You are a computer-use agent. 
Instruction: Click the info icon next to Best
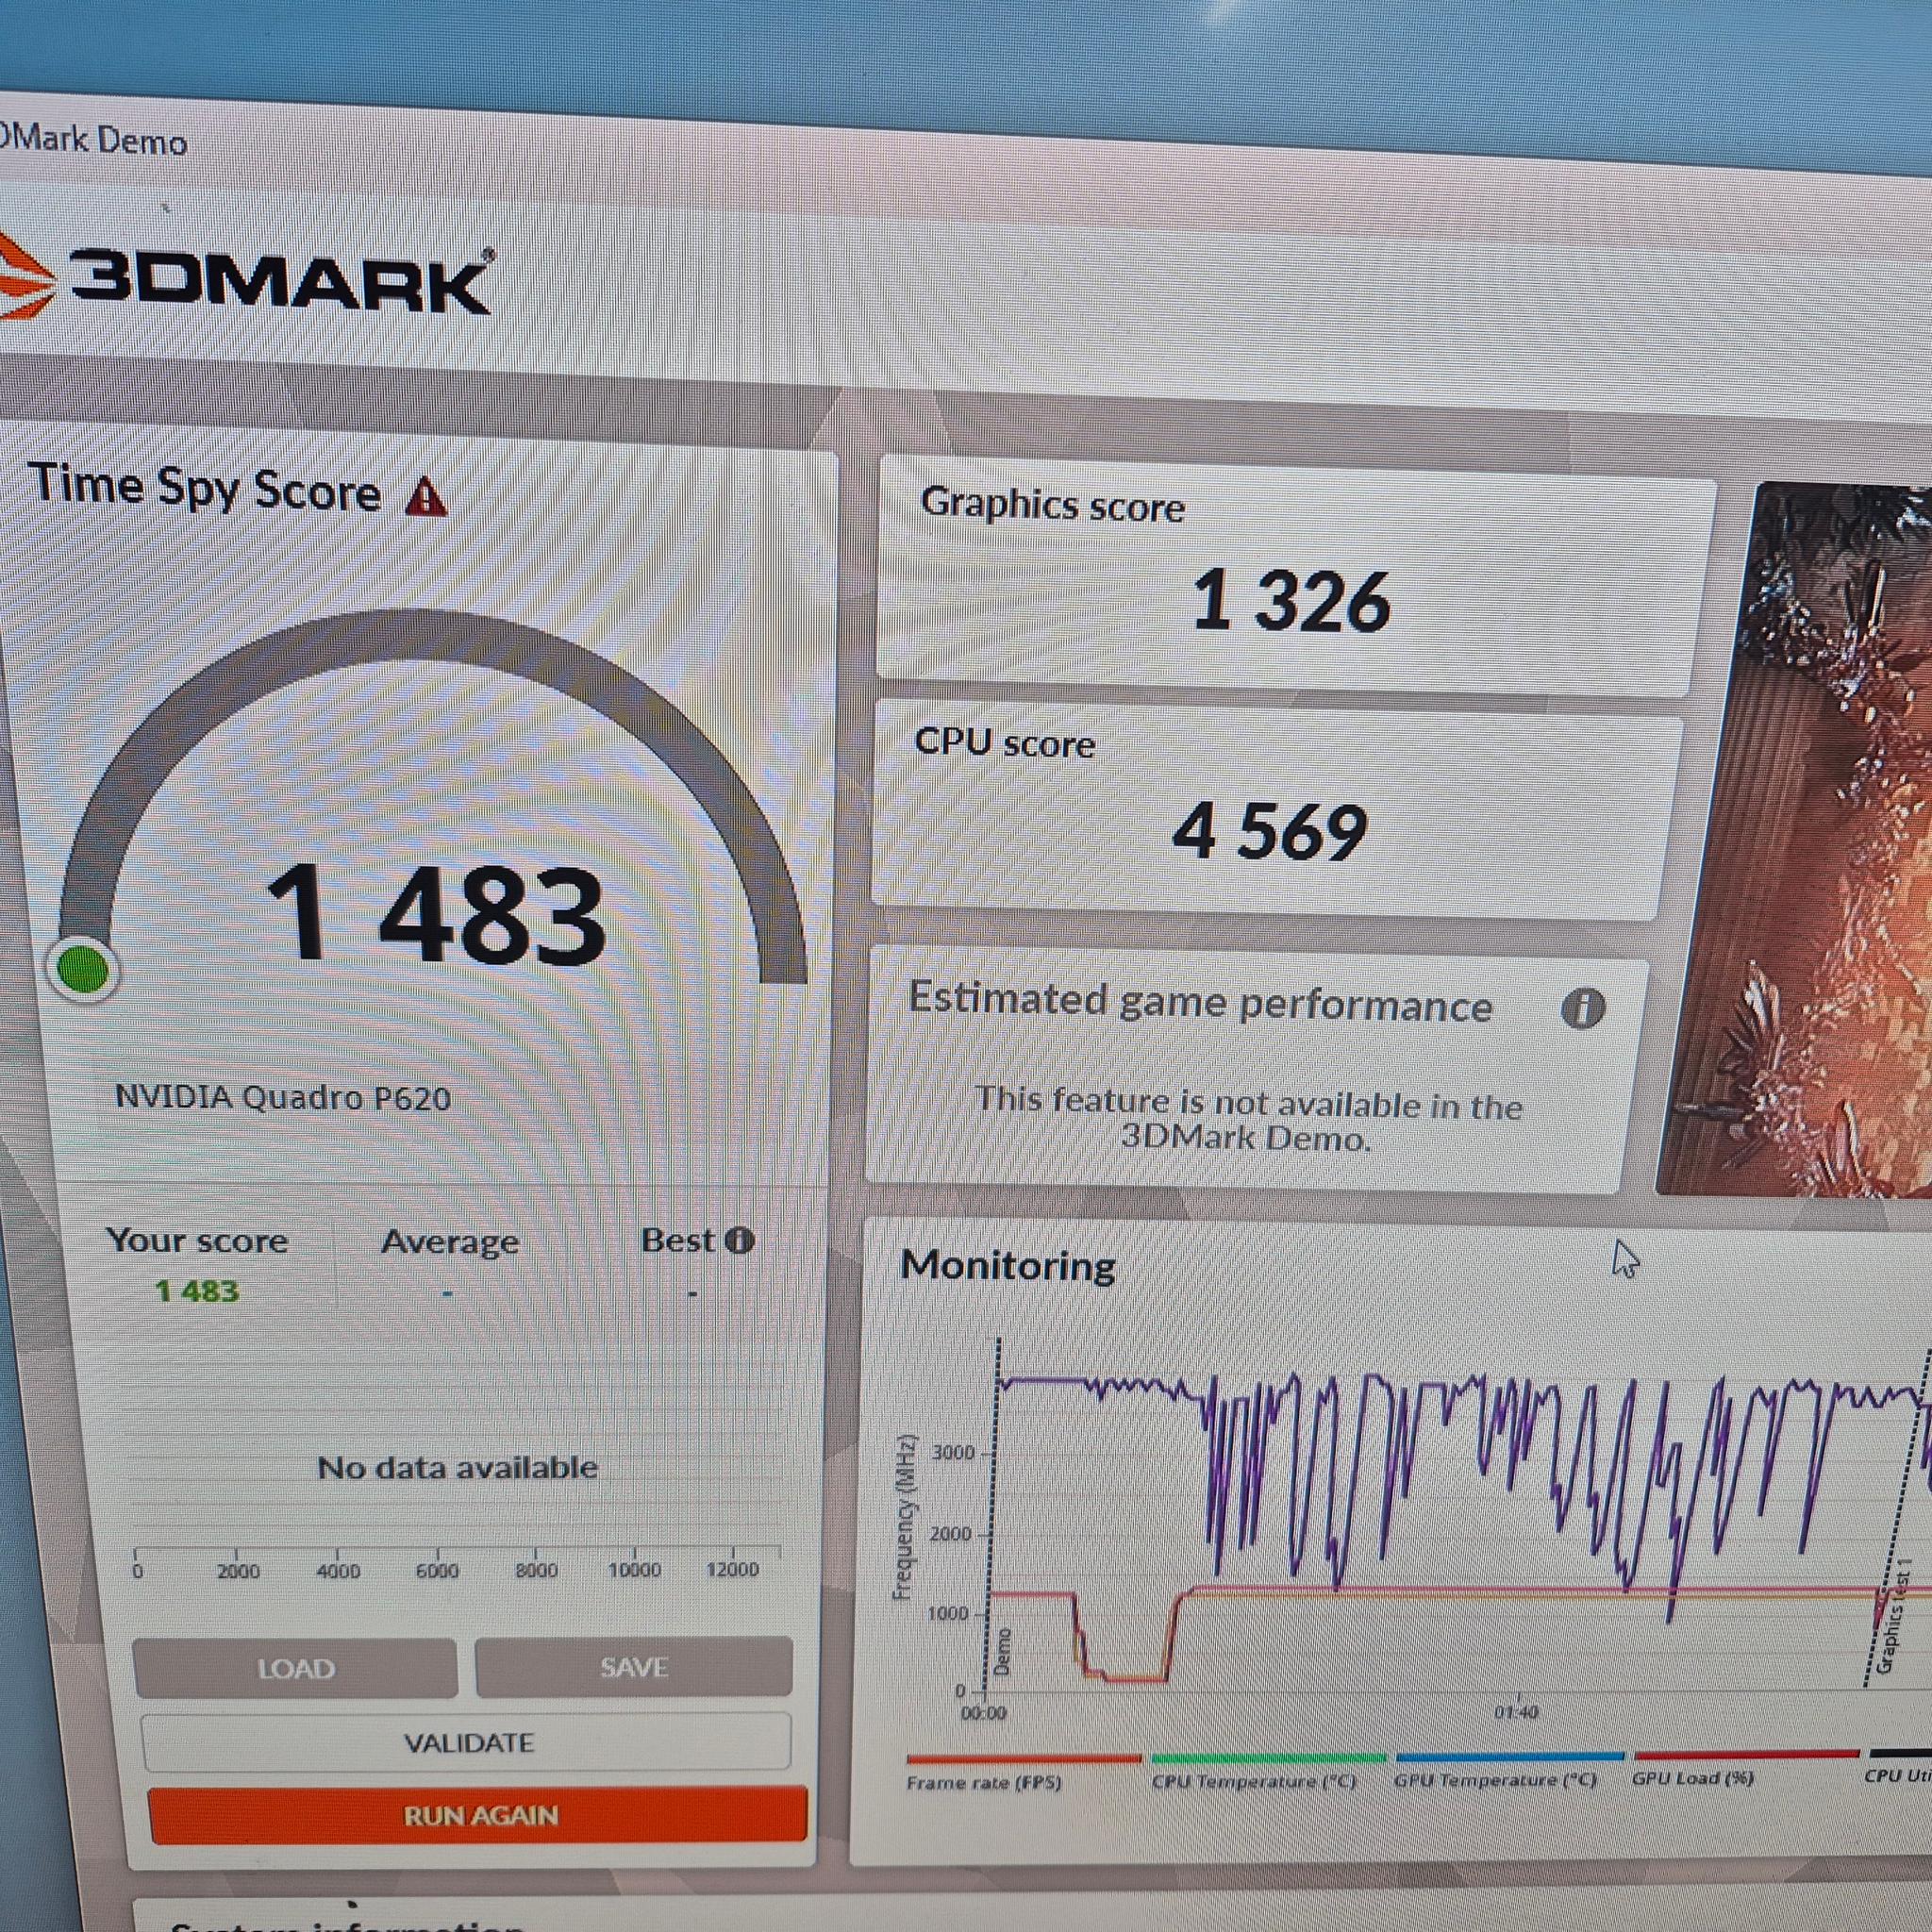(739, 1240)
